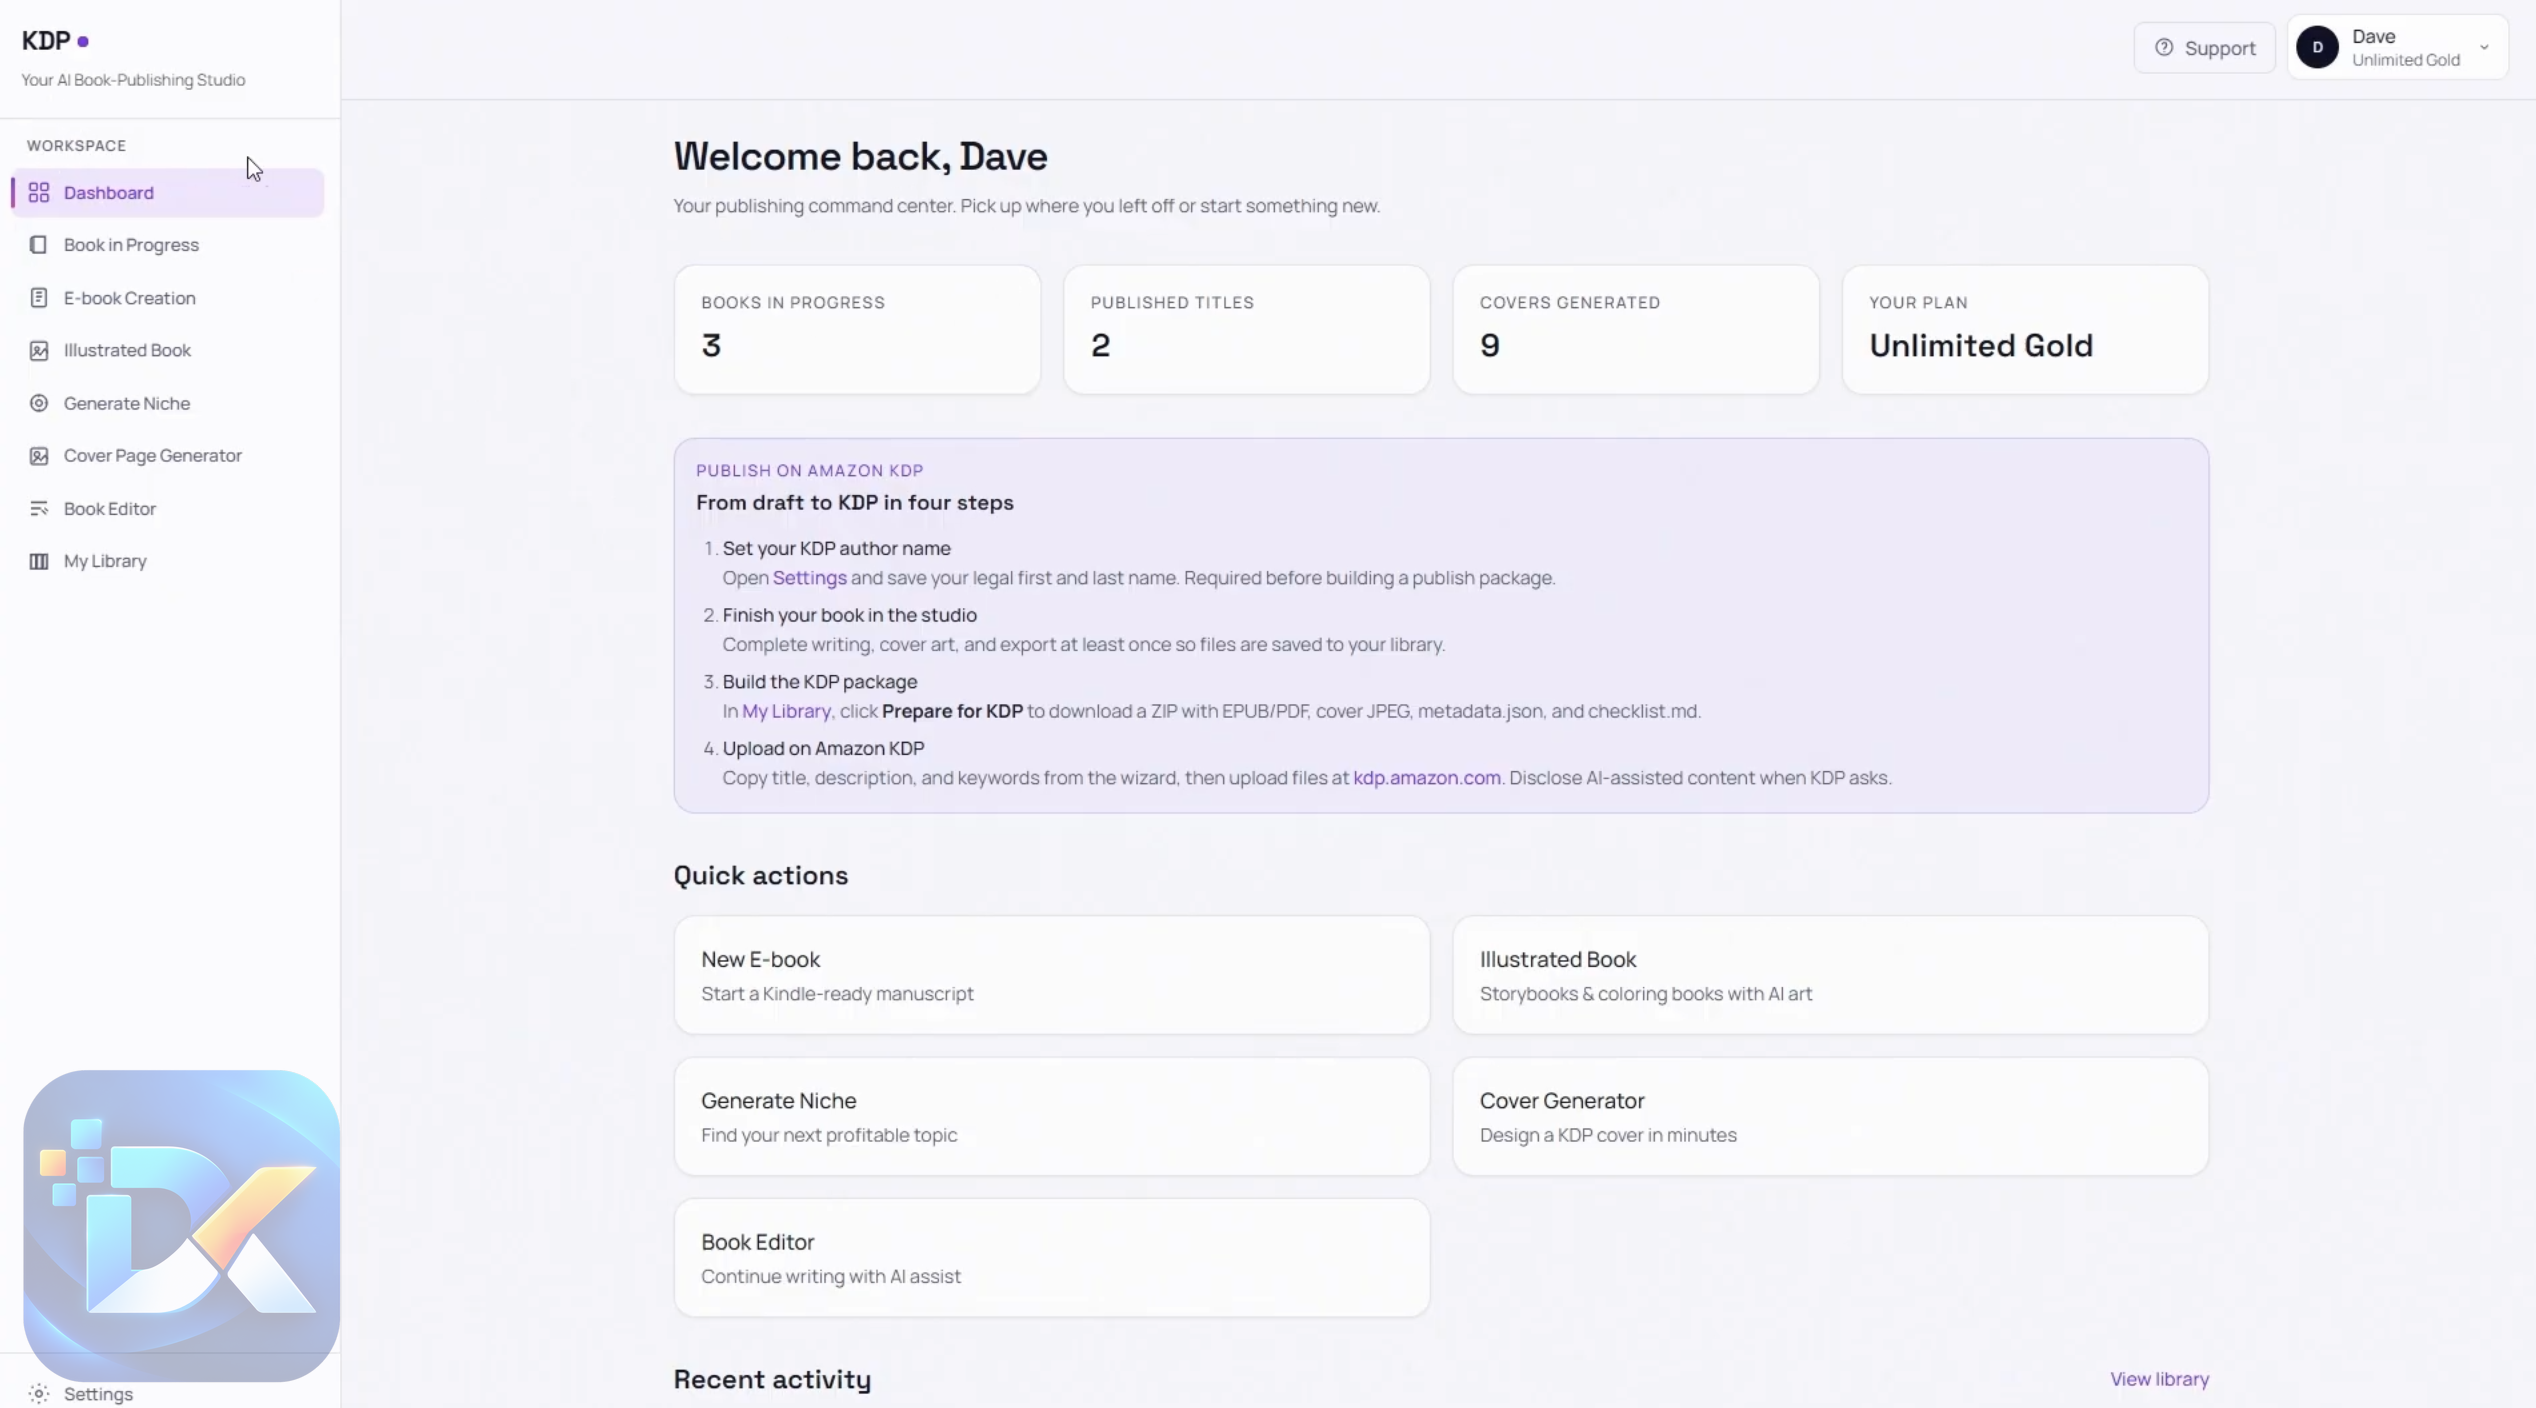Click the Settings gear icon in the sidebar

tap(38, 1393)
